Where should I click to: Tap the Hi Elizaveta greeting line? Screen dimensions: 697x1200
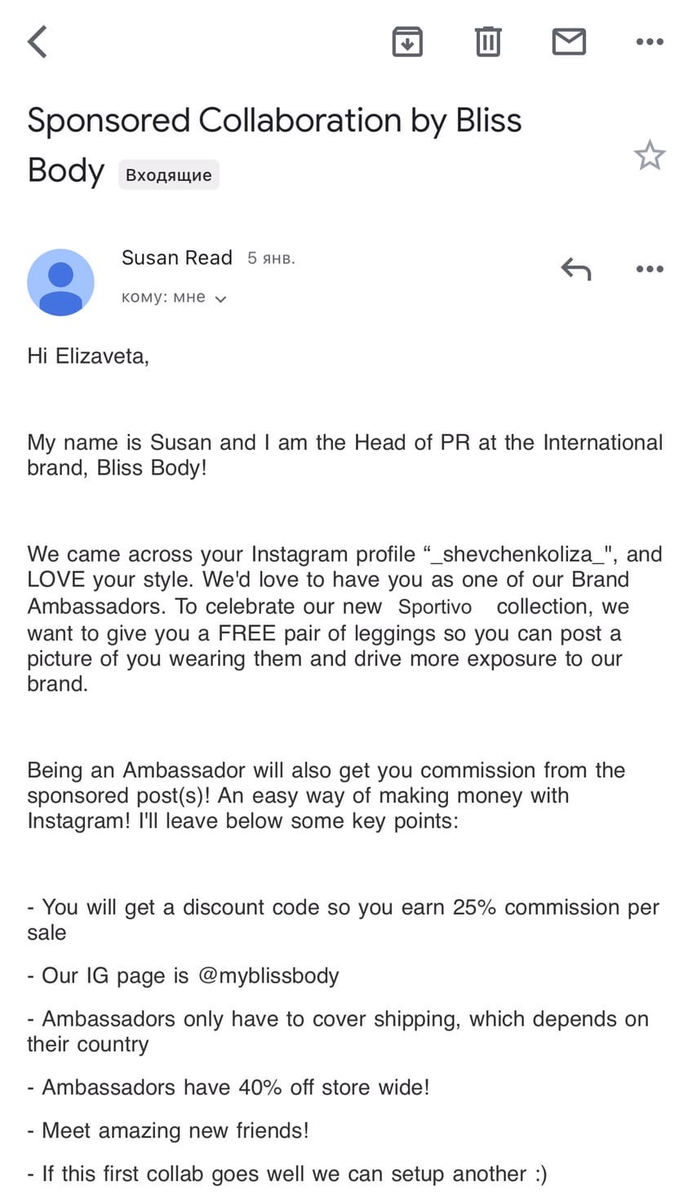point(88,355)
